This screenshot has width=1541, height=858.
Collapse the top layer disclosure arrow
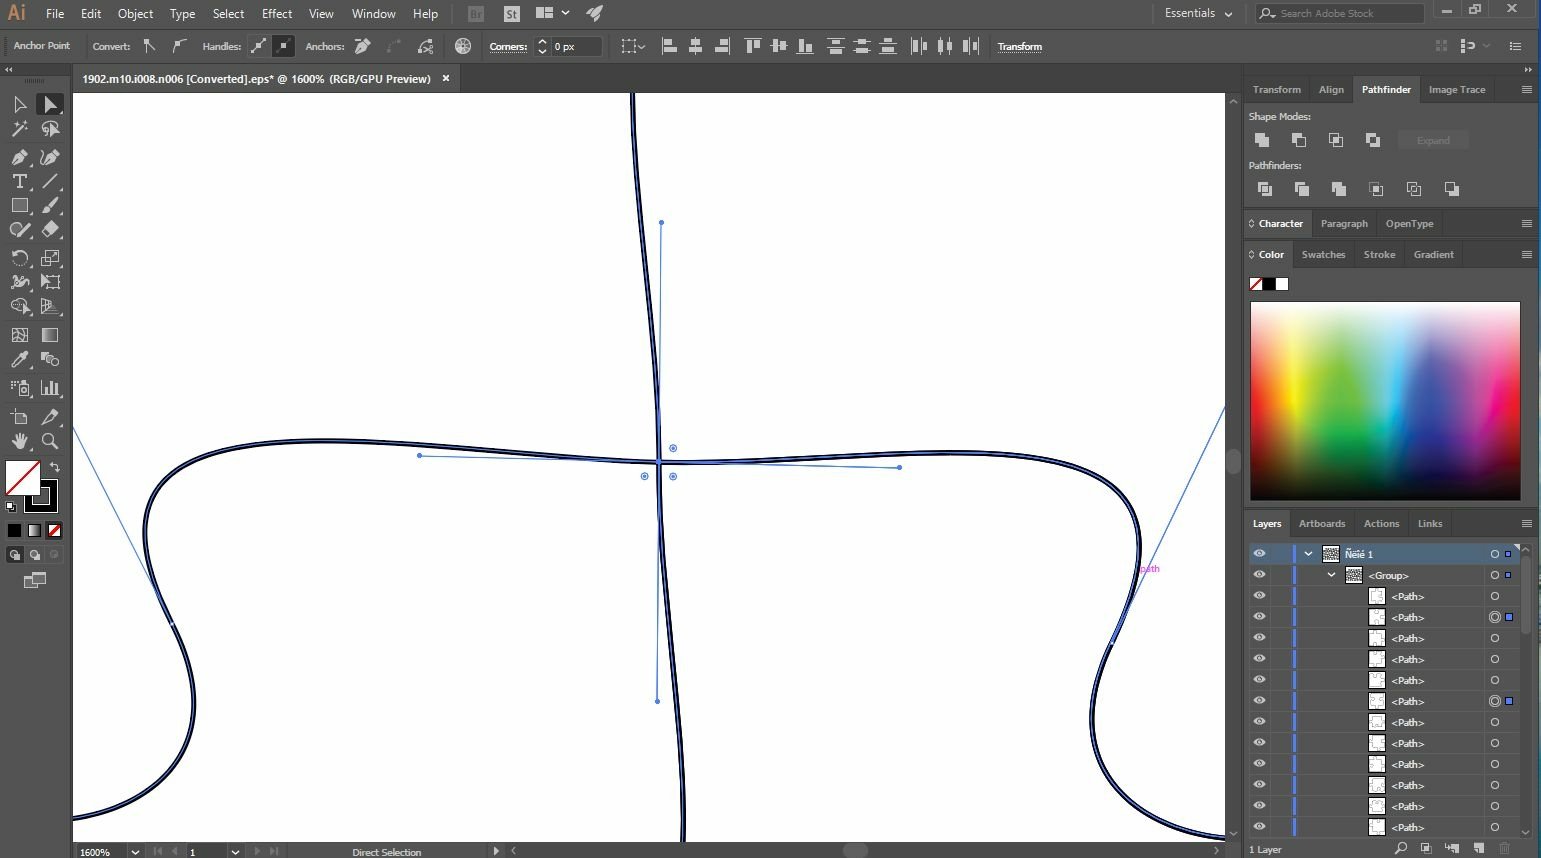click(1308, 553)
